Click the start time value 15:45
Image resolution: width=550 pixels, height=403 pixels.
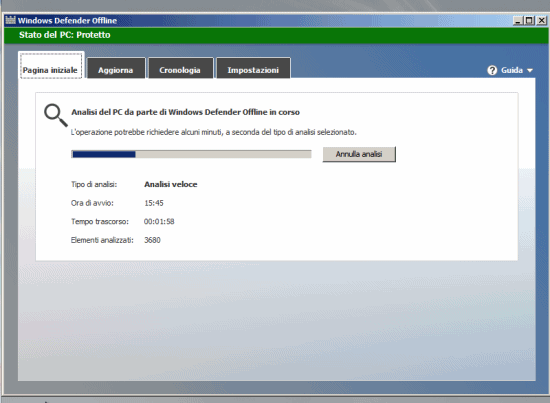(154, 203)
